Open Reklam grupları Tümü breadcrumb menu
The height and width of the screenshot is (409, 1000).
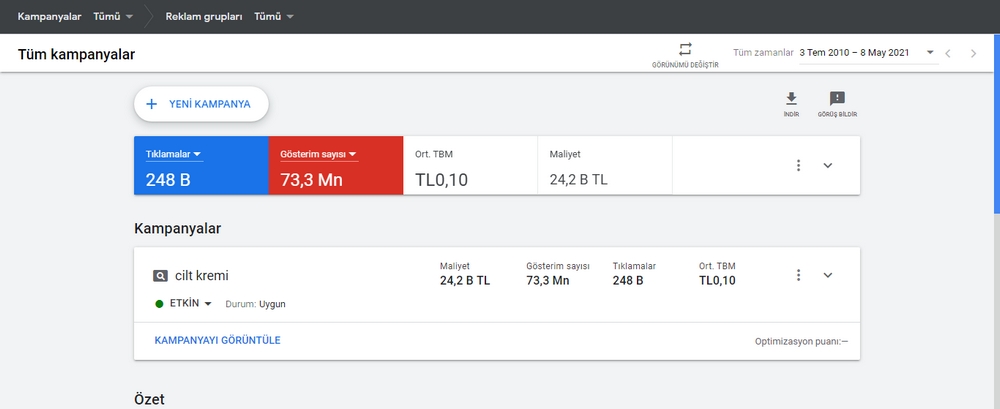(274, 17)
